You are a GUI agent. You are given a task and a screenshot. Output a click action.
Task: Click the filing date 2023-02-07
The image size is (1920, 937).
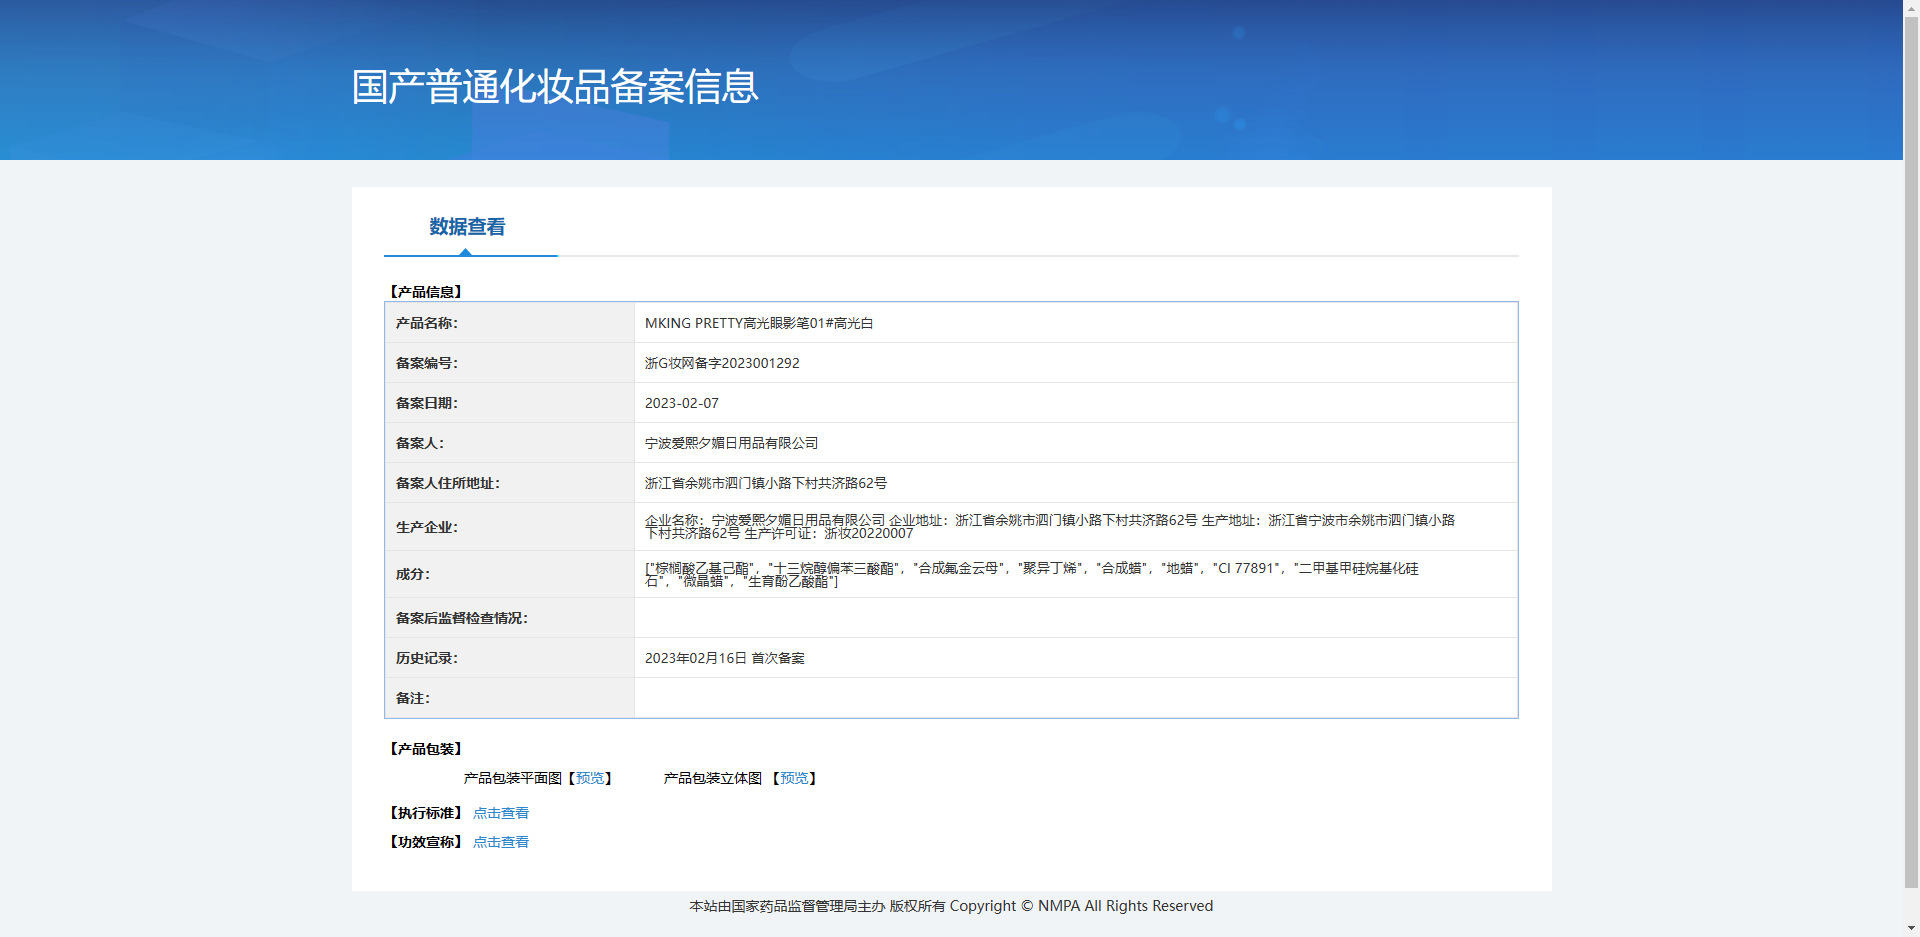pos(682,403)
